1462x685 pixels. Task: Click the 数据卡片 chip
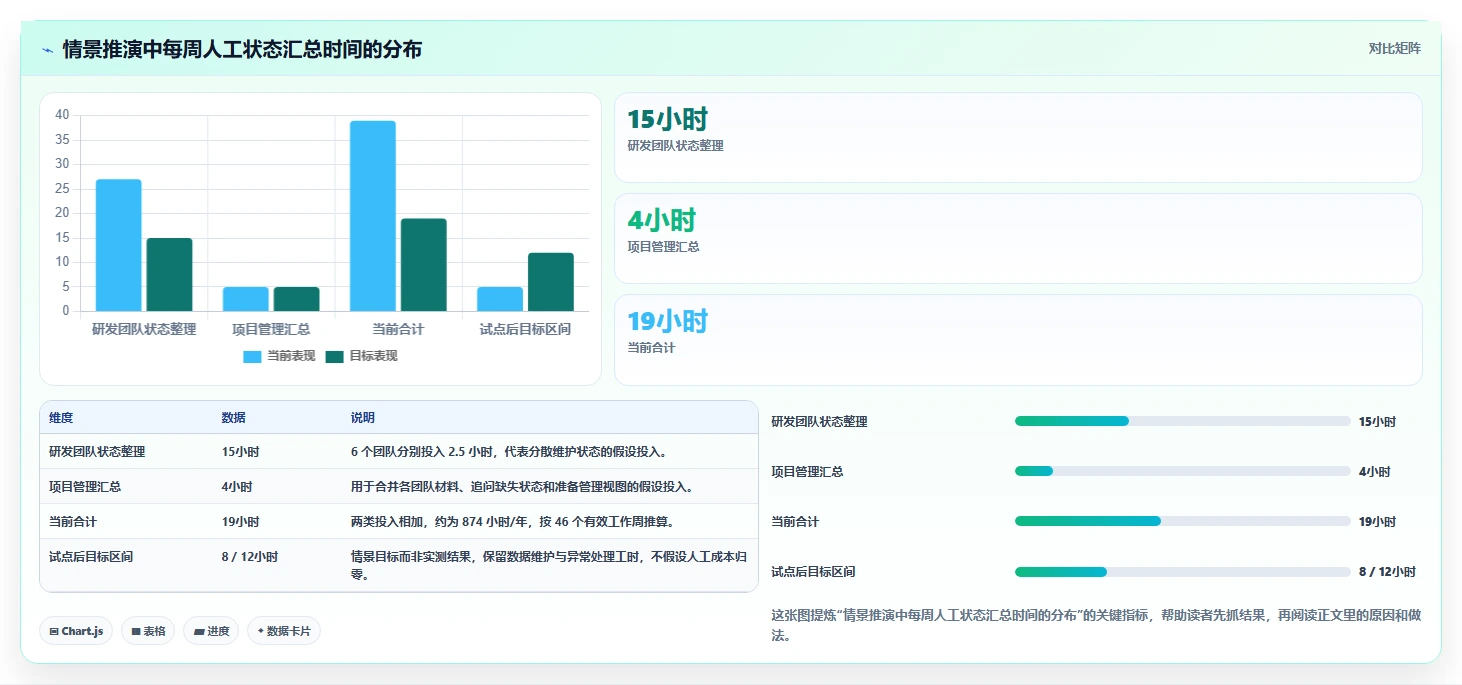(x=284, y=631)
